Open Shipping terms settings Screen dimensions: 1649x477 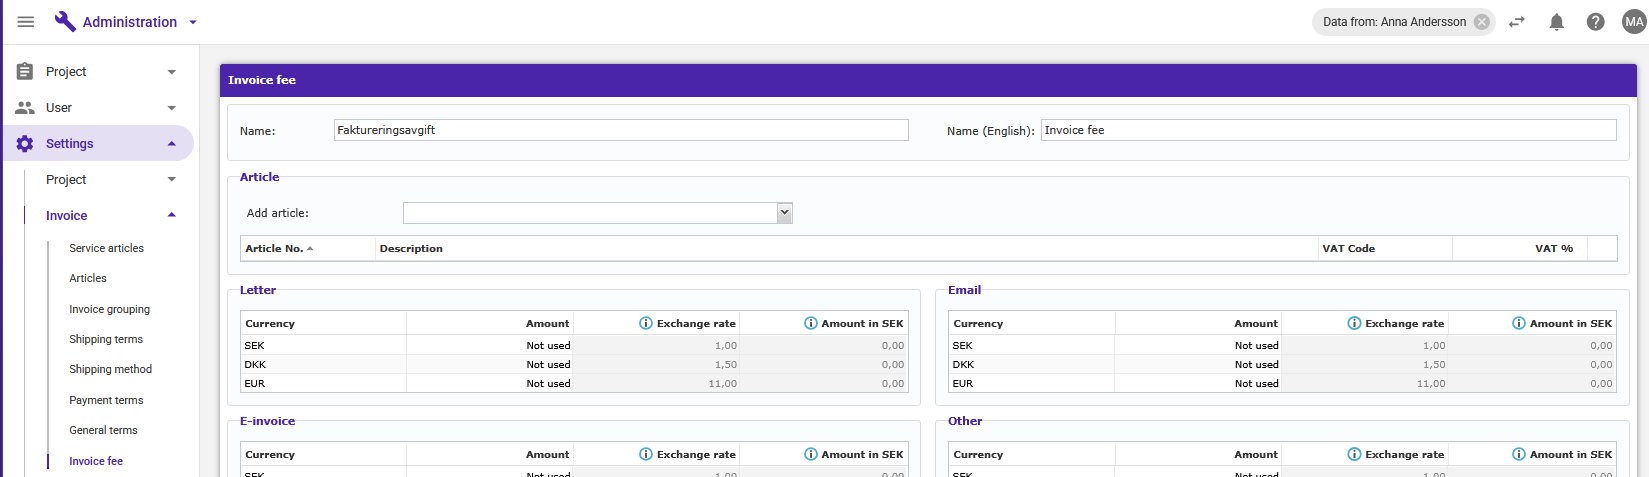(x=106, y=339)
